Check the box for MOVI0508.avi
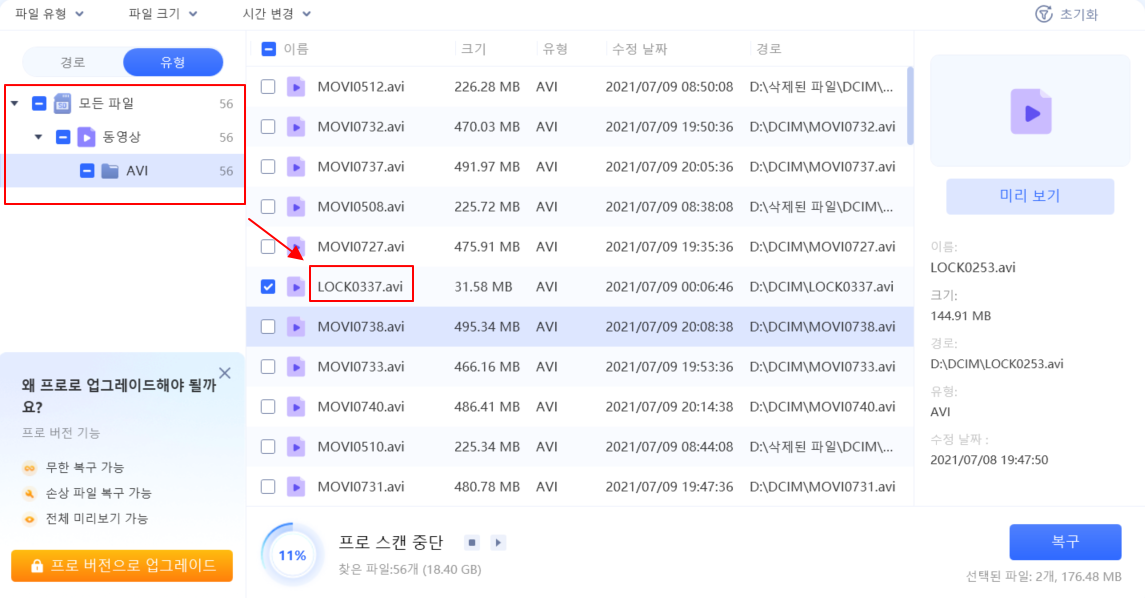 (268, 207)
